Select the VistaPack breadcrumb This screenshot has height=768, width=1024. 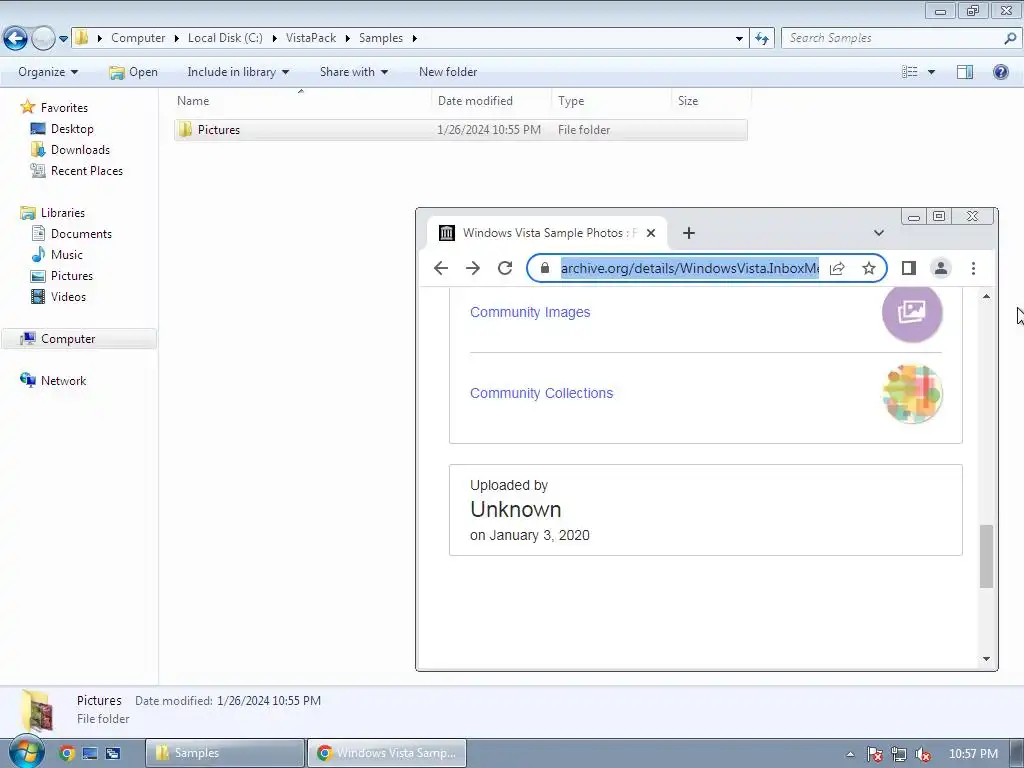click(311, 39)
